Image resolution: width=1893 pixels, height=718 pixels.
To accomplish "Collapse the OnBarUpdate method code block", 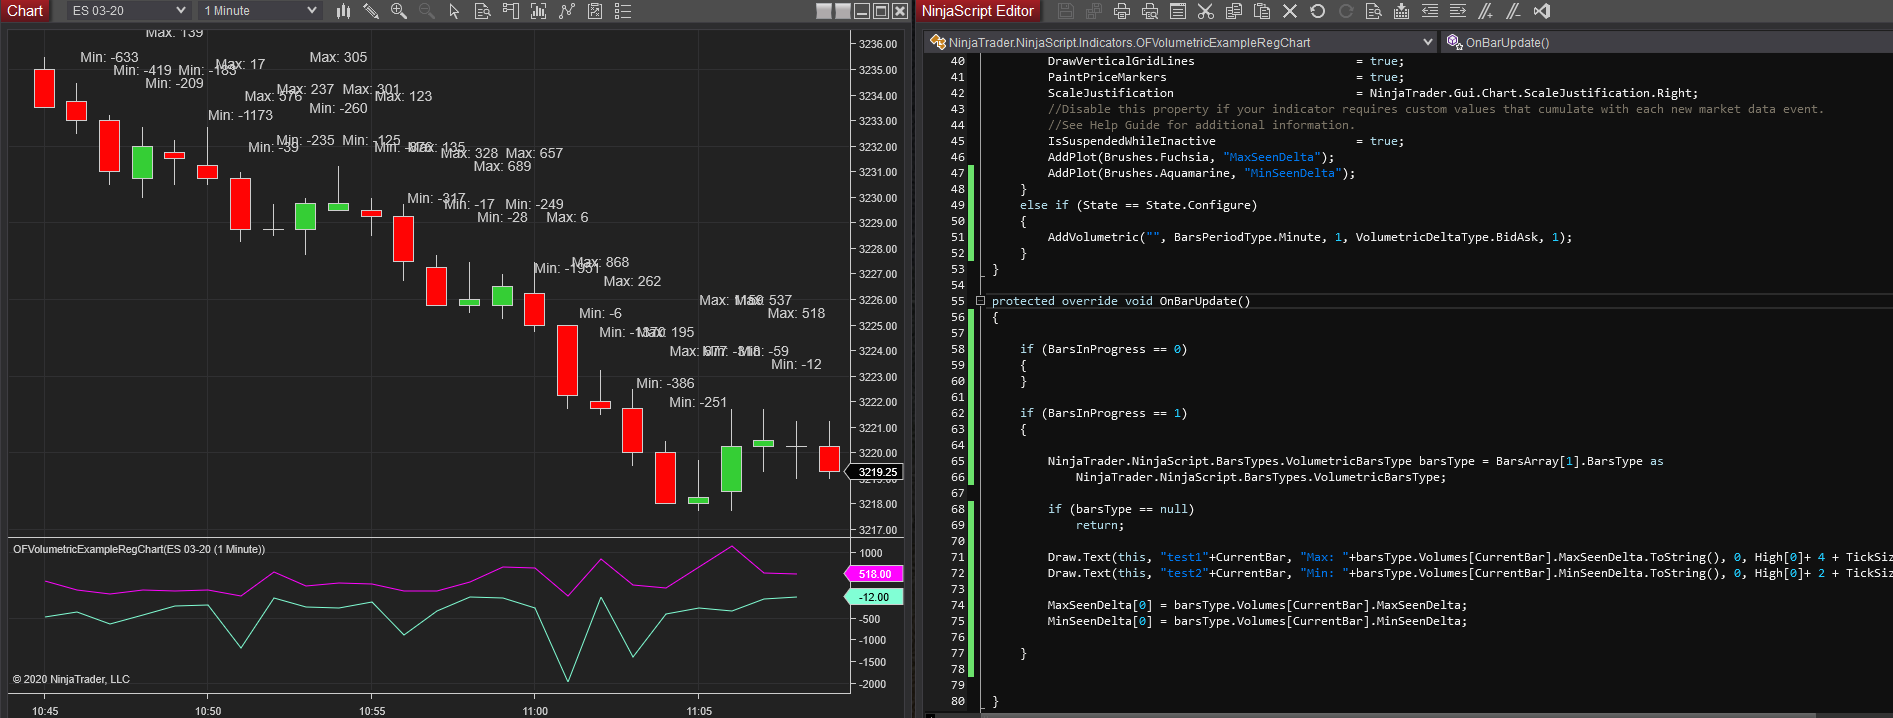I will (x=981, y=301).
